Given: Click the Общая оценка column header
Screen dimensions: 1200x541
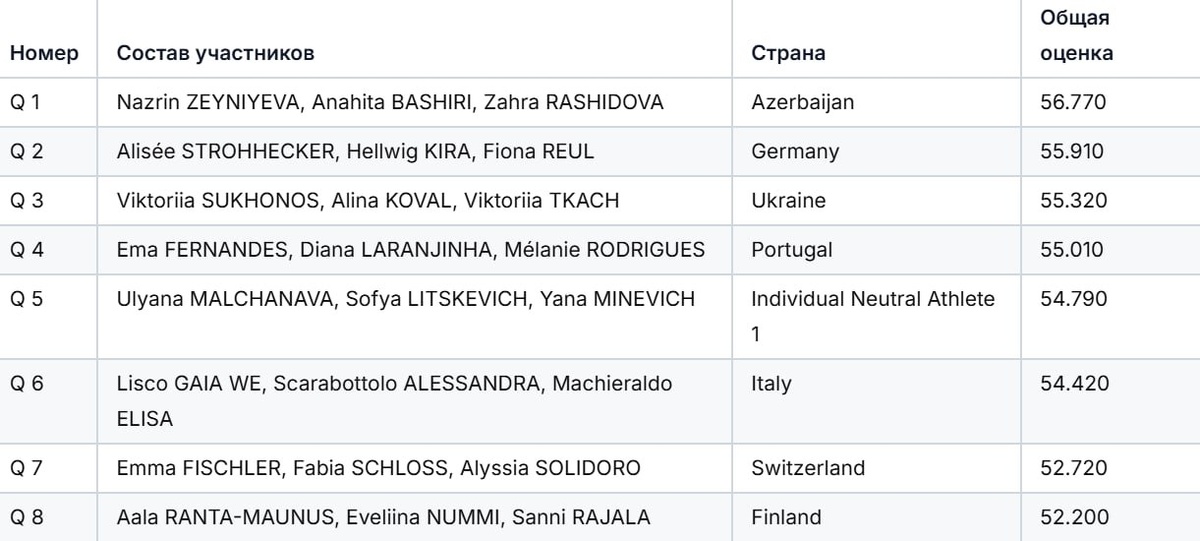Looking at the screenshot, I should coord(1076,36).
